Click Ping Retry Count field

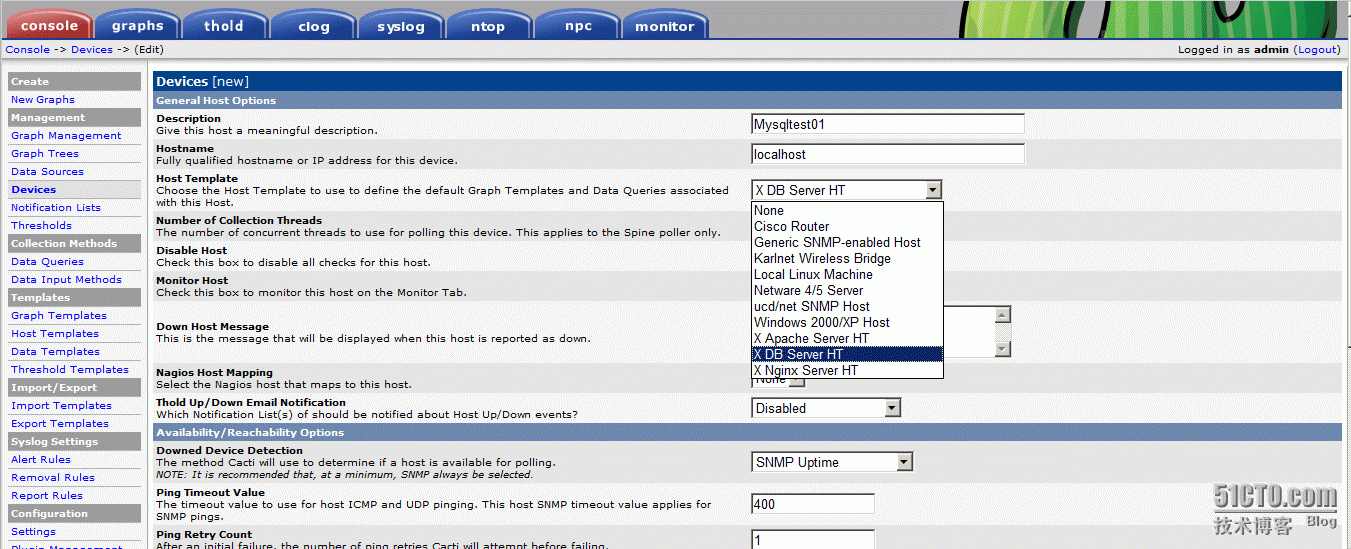pos(813,539)
